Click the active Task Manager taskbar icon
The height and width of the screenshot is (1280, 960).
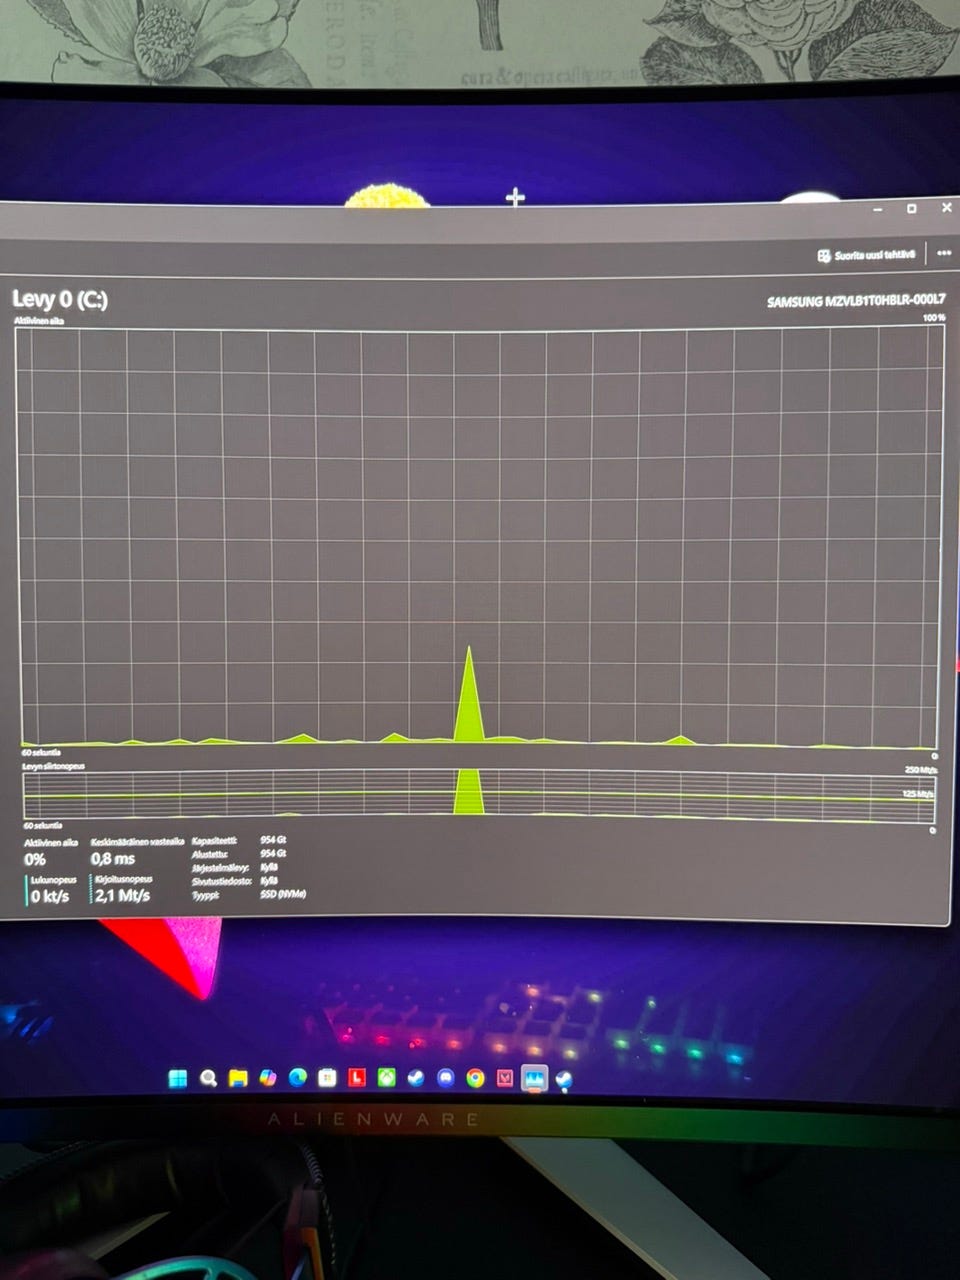(x=534, y=1079)
